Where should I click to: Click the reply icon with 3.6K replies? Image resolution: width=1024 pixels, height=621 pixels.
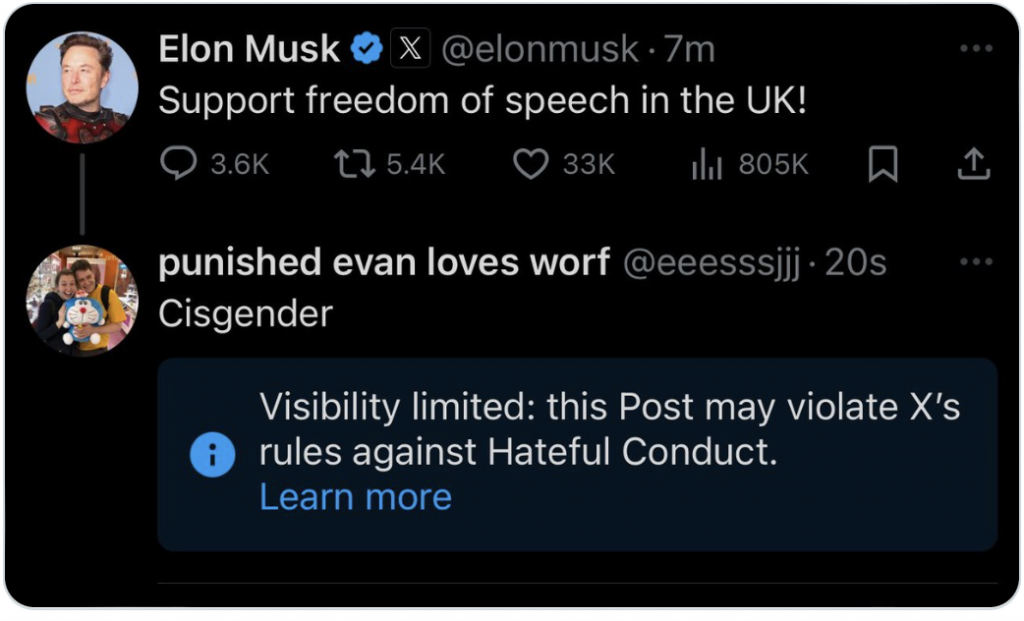(179, 164)
